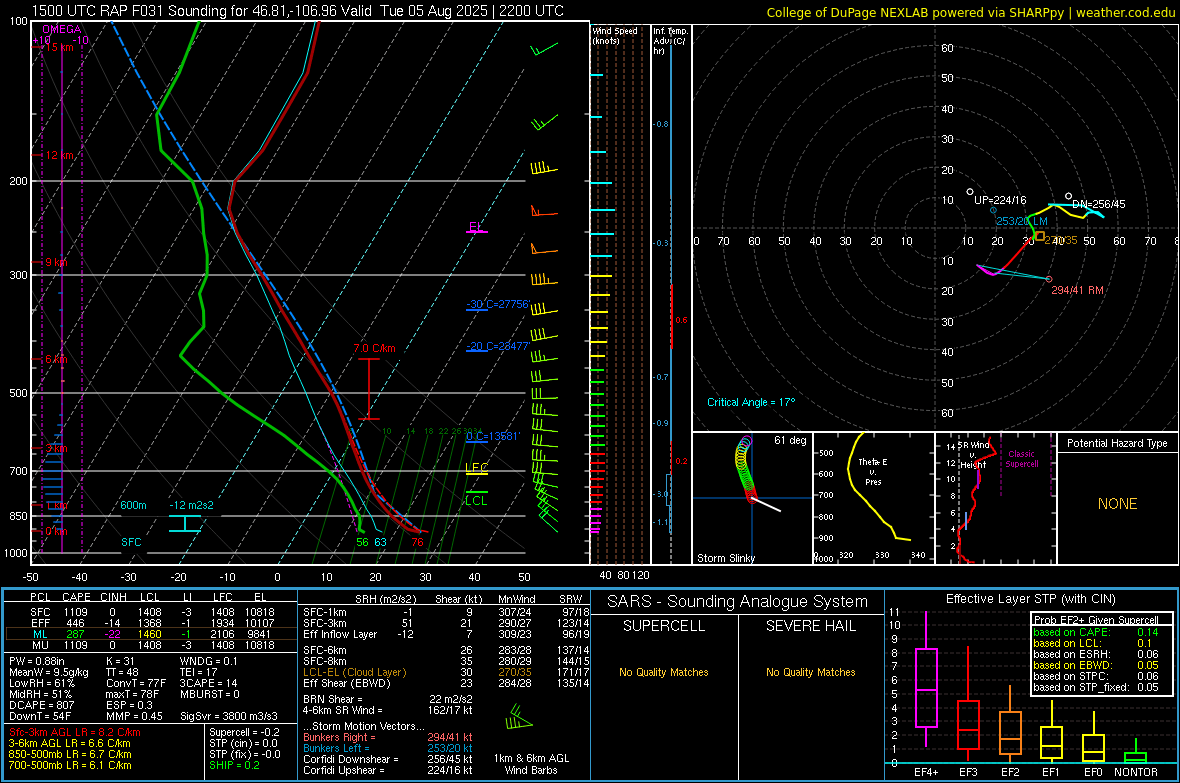
Task: Click the Supercell = -0.2 composite value
Action: 244,732
